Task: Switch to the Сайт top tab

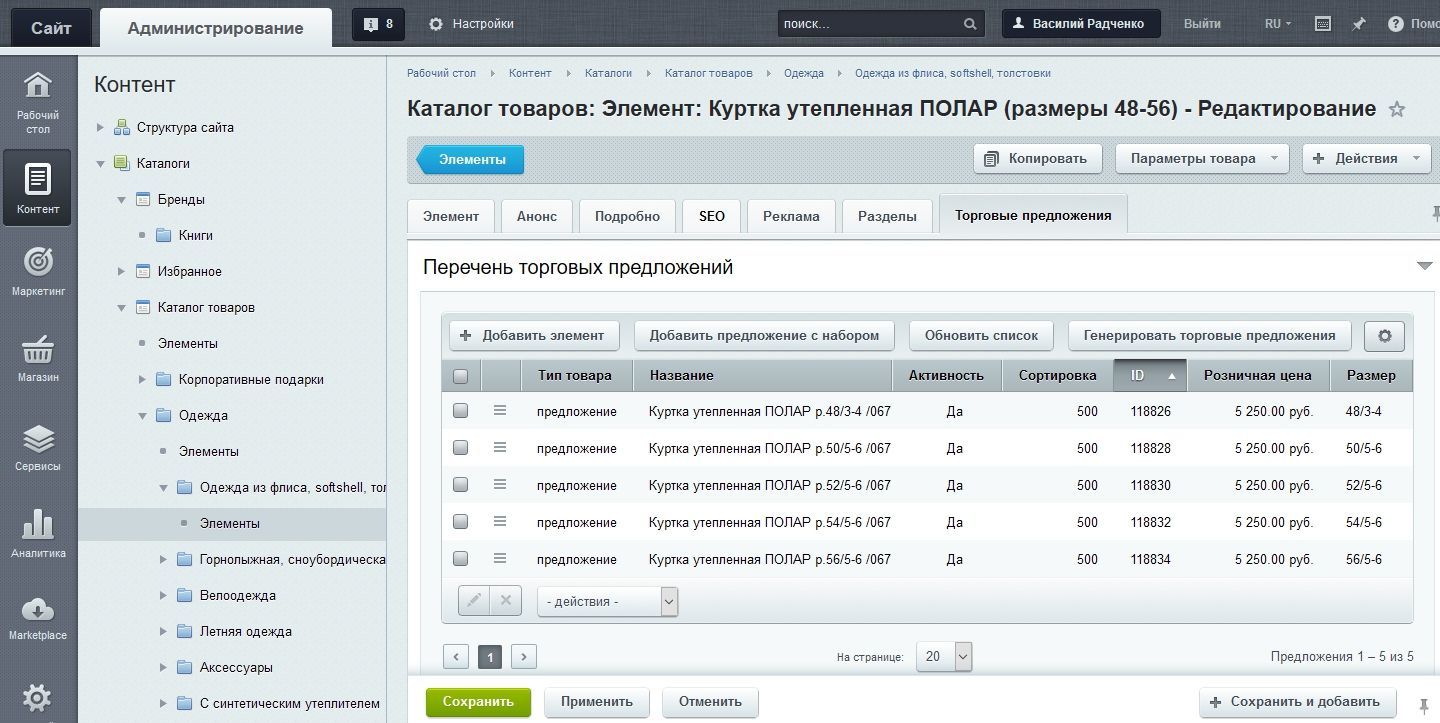Action: point(51,27)
